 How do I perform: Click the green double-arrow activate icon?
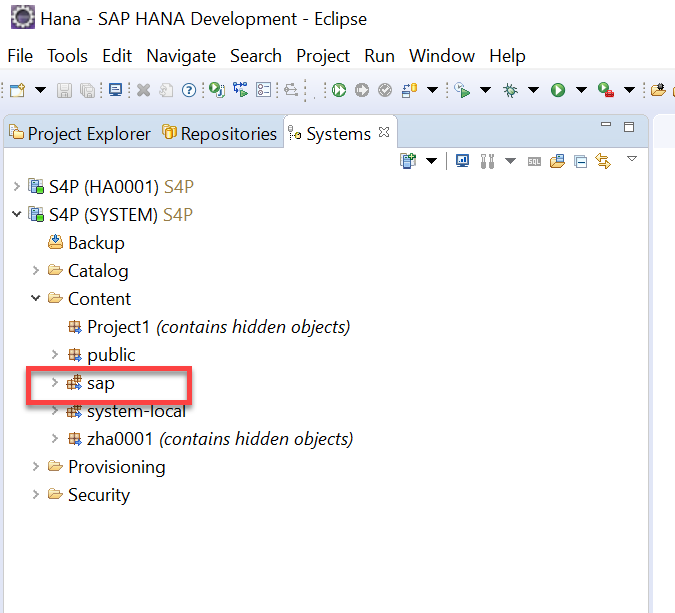point(339,90)
